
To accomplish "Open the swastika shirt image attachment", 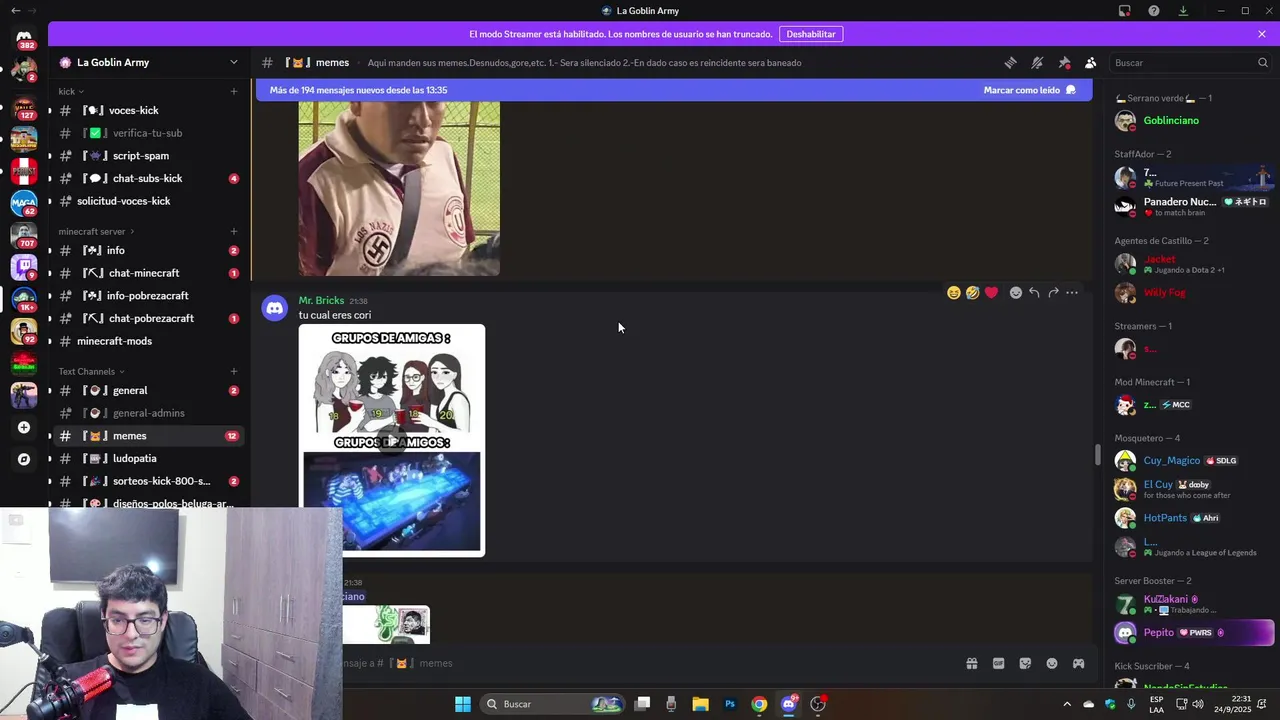I will (x=399, y=188).
